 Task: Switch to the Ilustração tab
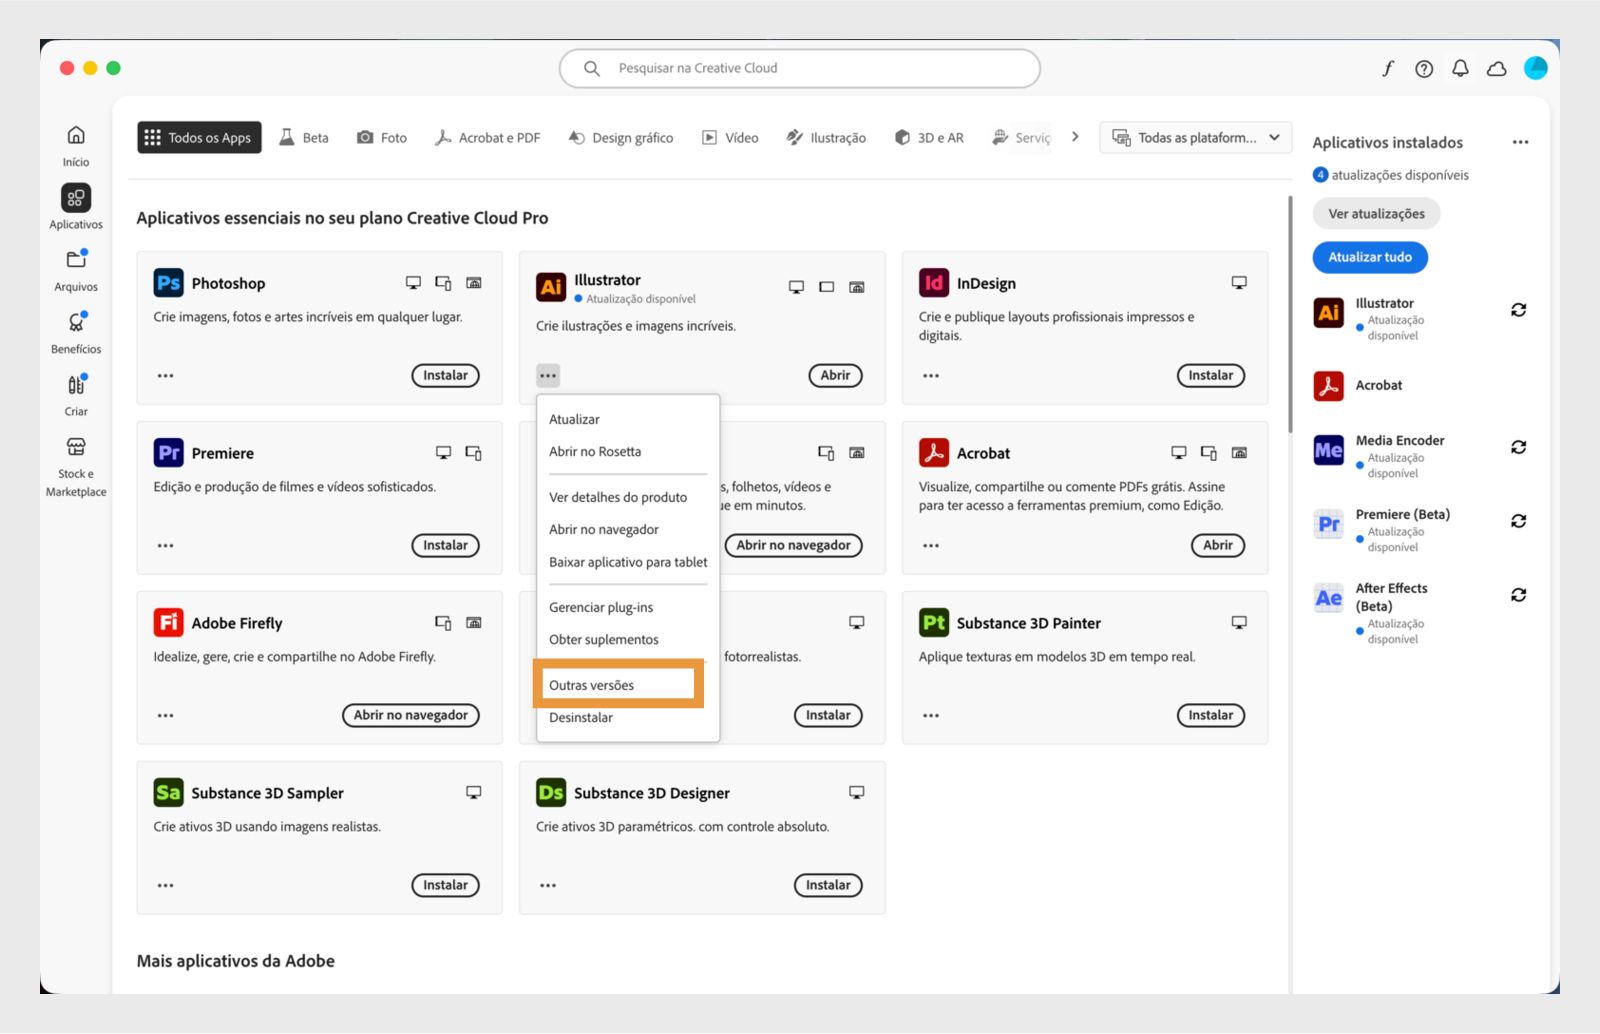pyautogui.click(x=826, y=138)
